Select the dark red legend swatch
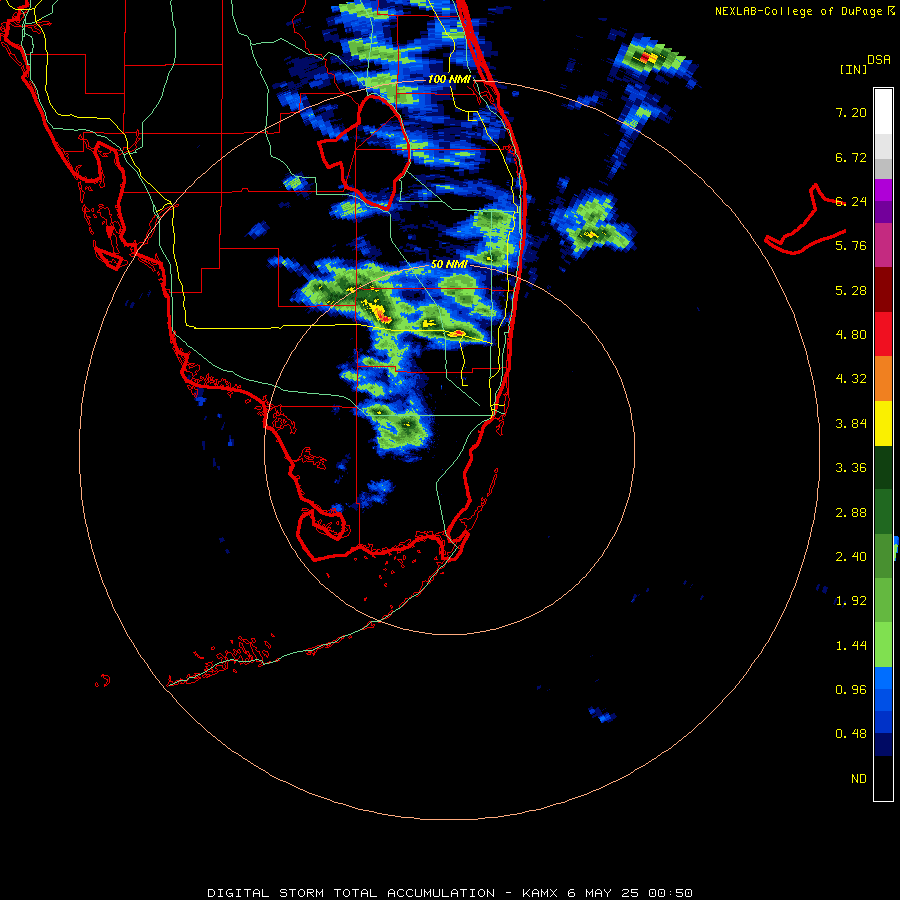 point(883,290)
